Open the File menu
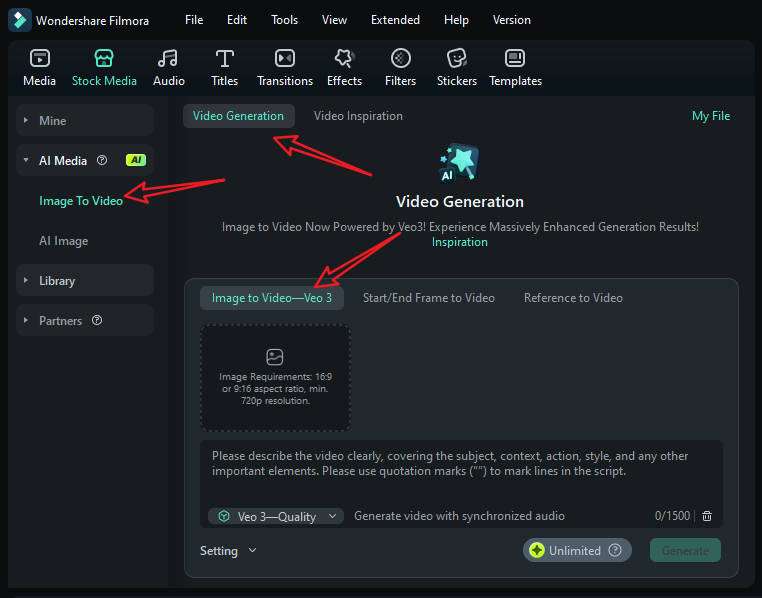The width and height of the screenshot is (762, 598). pos(194,20)
